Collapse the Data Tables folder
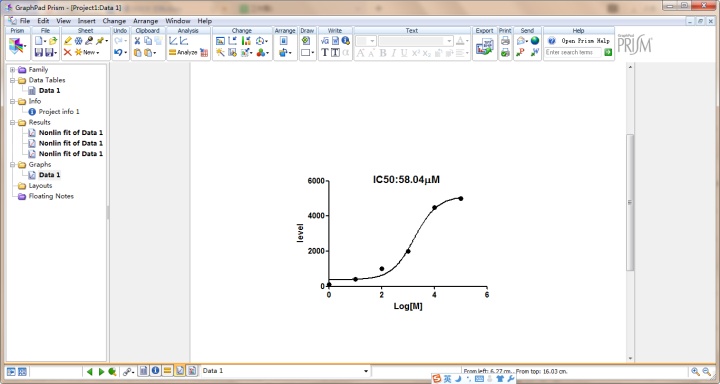The width and height of the screenshot is (720, 384). pyautogui.click(x=13, y=80)
